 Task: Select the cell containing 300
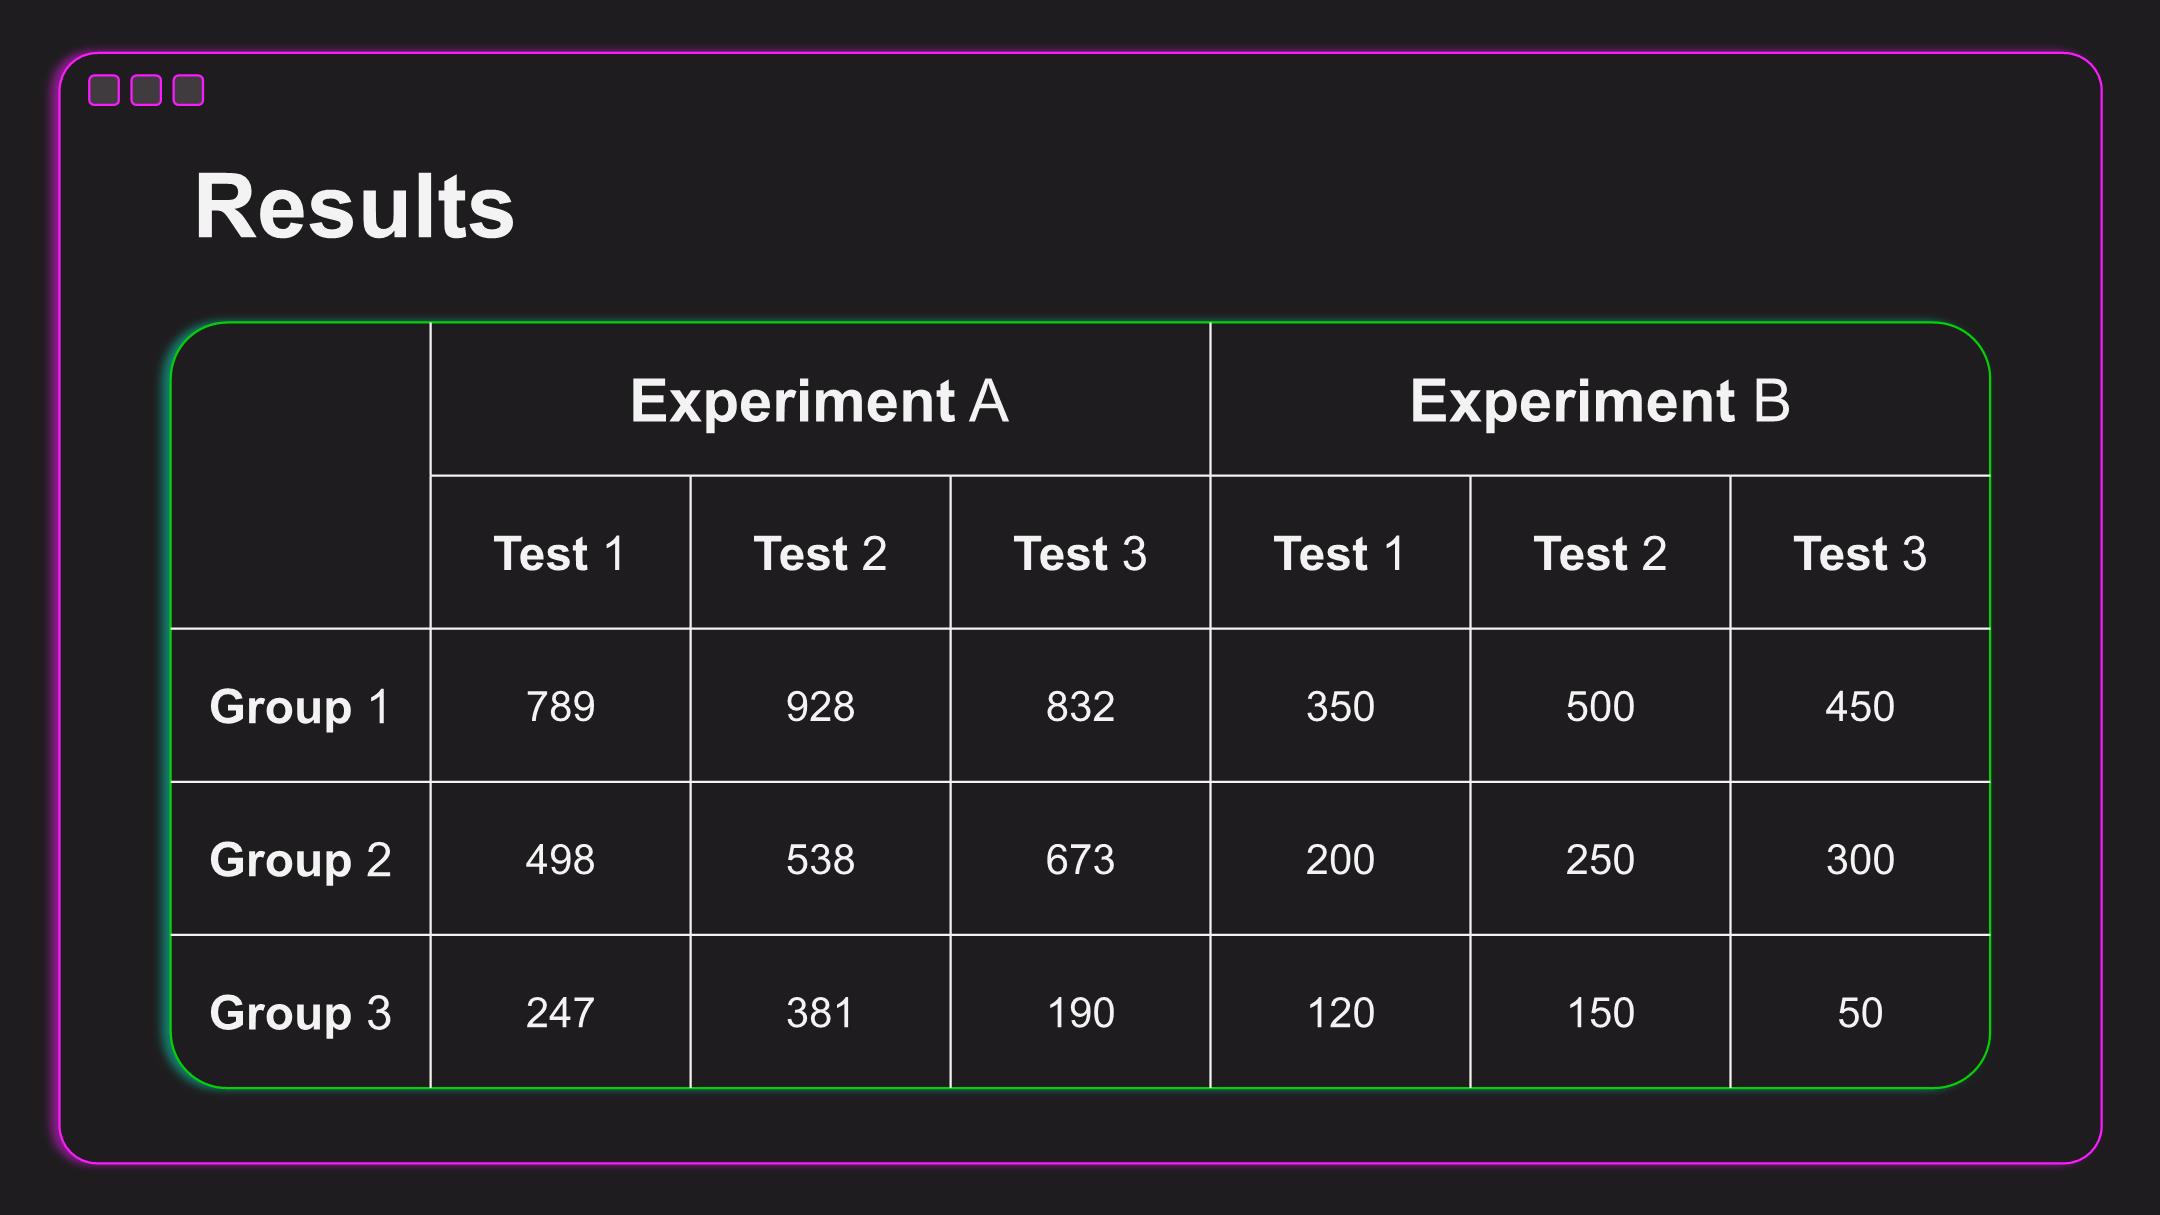(1860, 860)
